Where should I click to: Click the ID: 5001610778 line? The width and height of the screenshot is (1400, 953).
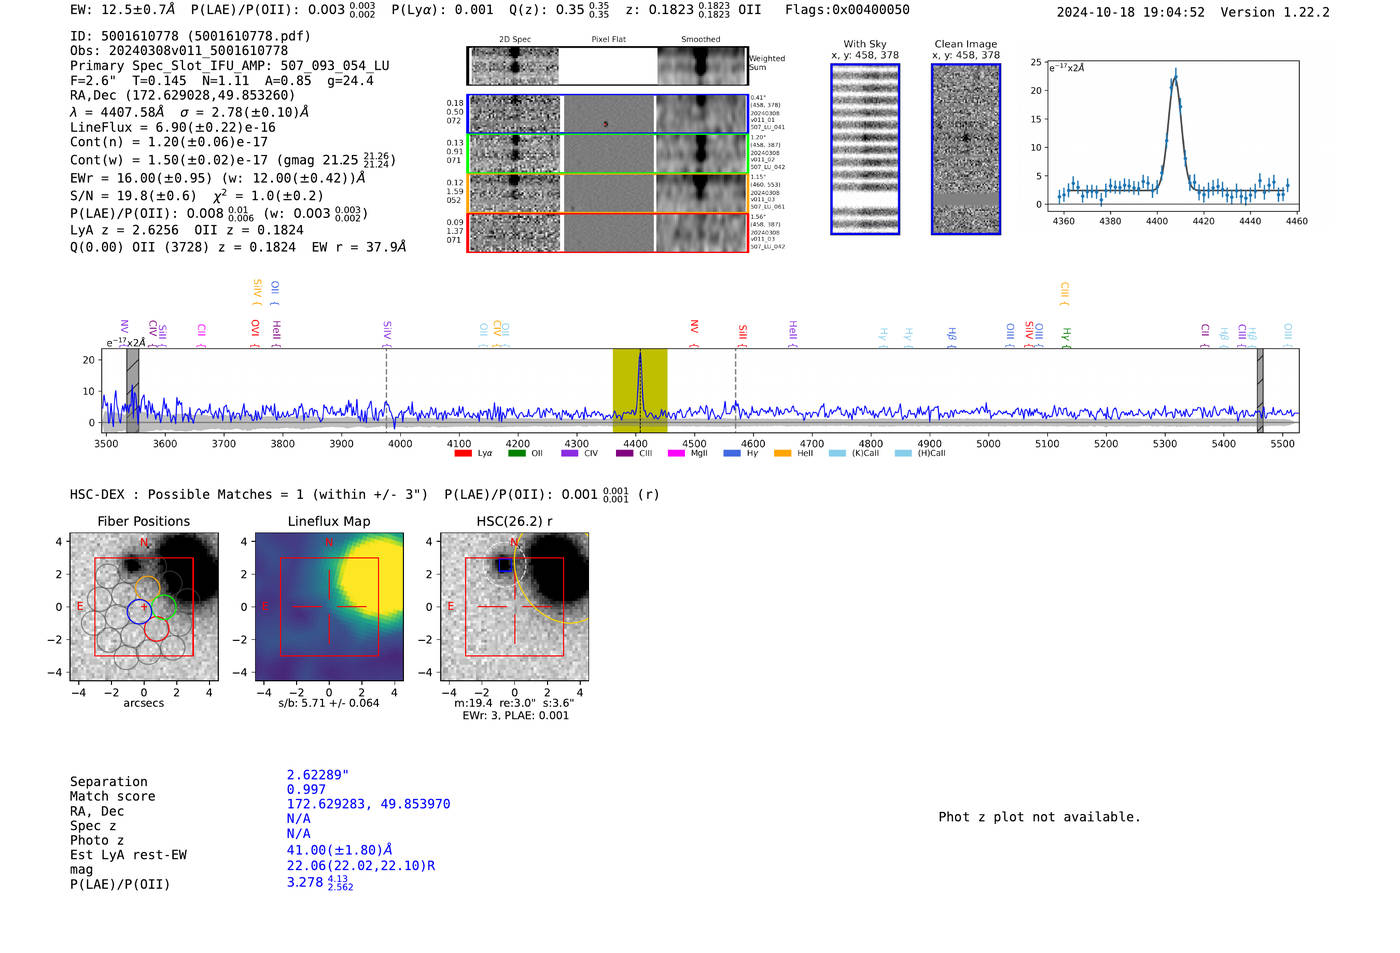pos(190,36)
